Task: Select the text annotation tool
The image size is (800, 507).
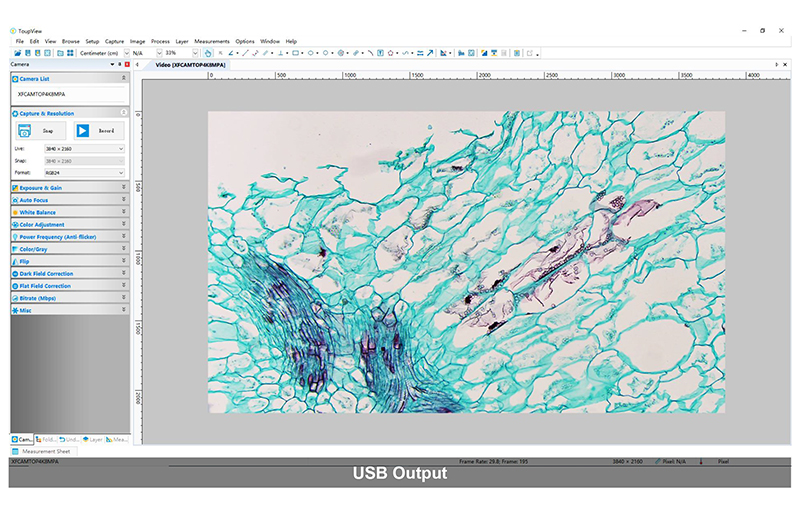Action: click(380, 53)
